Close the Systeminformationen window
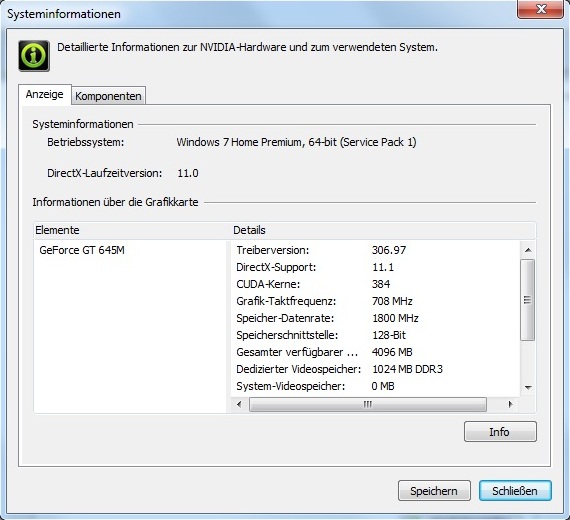 coord(541,9)
